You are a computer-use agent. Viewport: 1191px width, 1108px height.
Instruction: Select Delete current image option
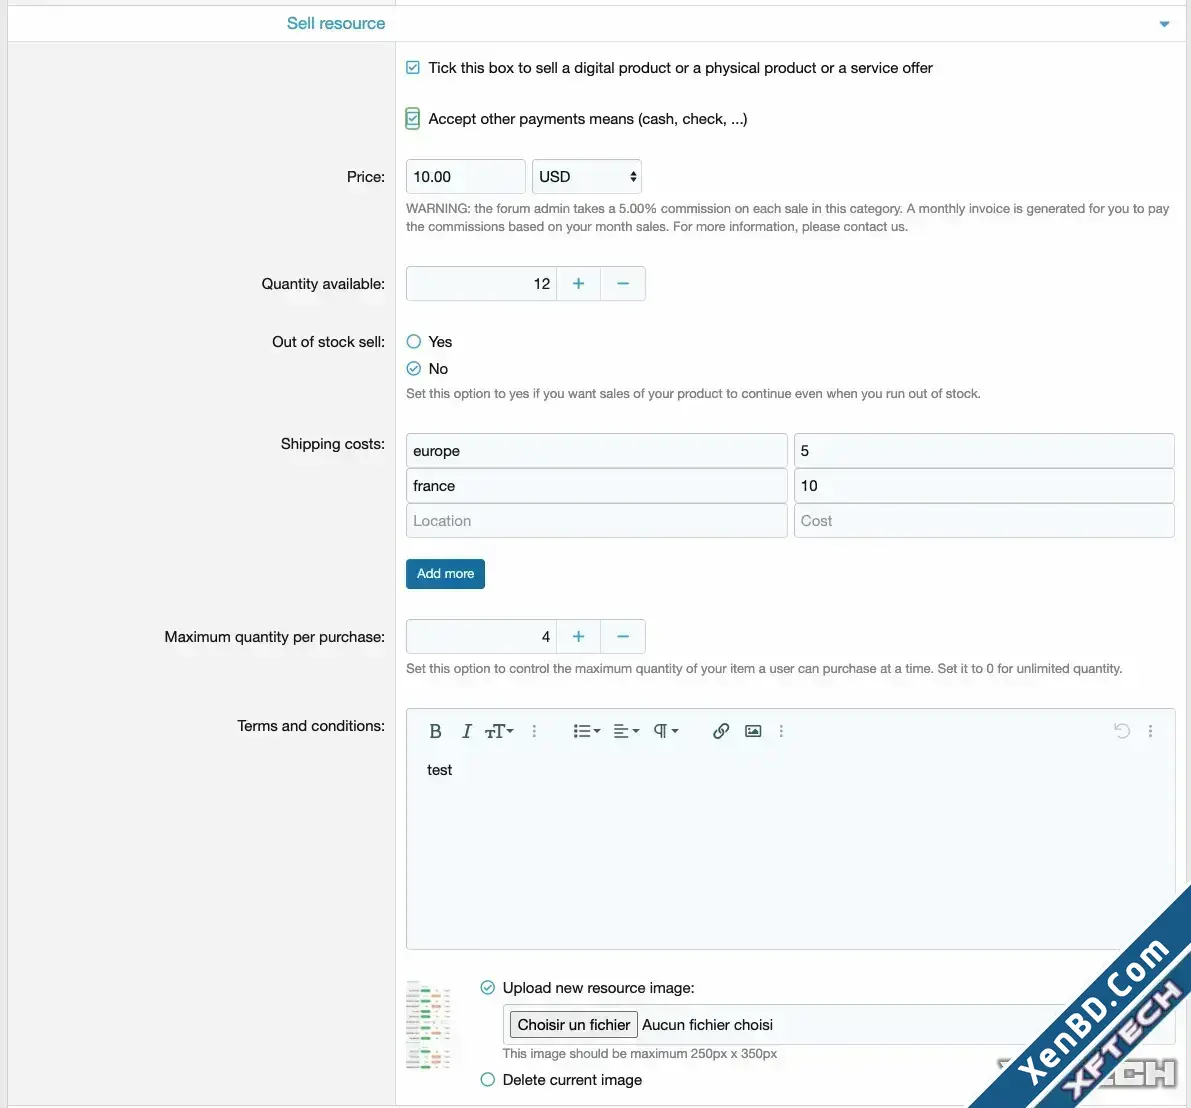click(488, 1079)
